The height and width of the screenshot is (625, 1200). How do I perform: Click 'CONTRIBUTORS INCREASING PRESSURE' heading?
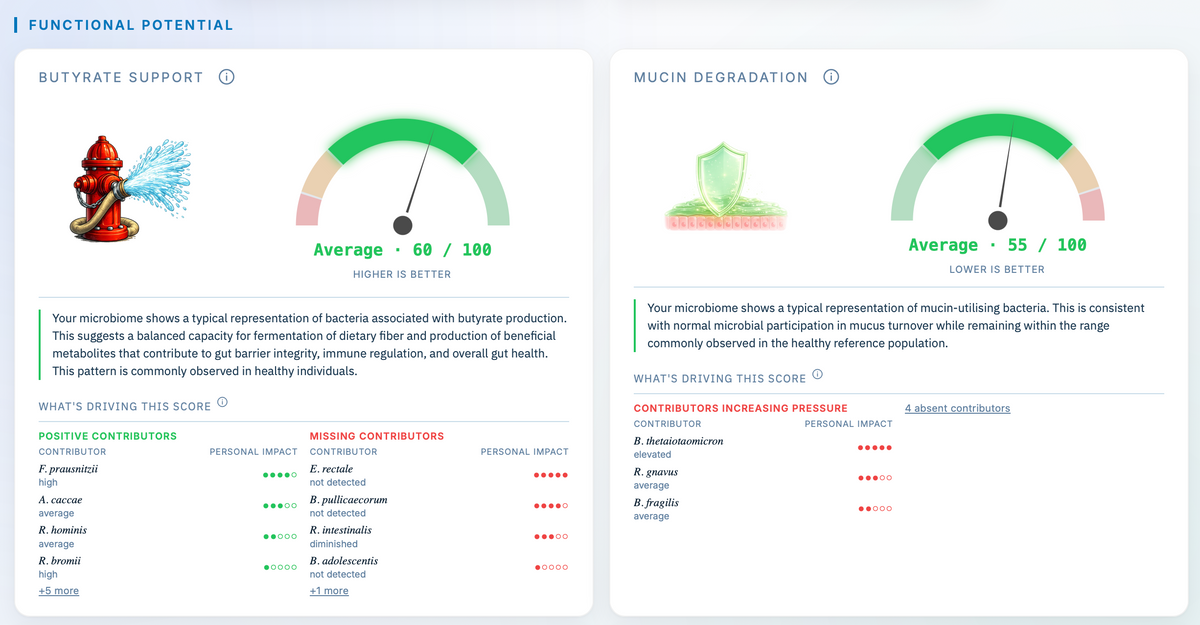point(741,408)
